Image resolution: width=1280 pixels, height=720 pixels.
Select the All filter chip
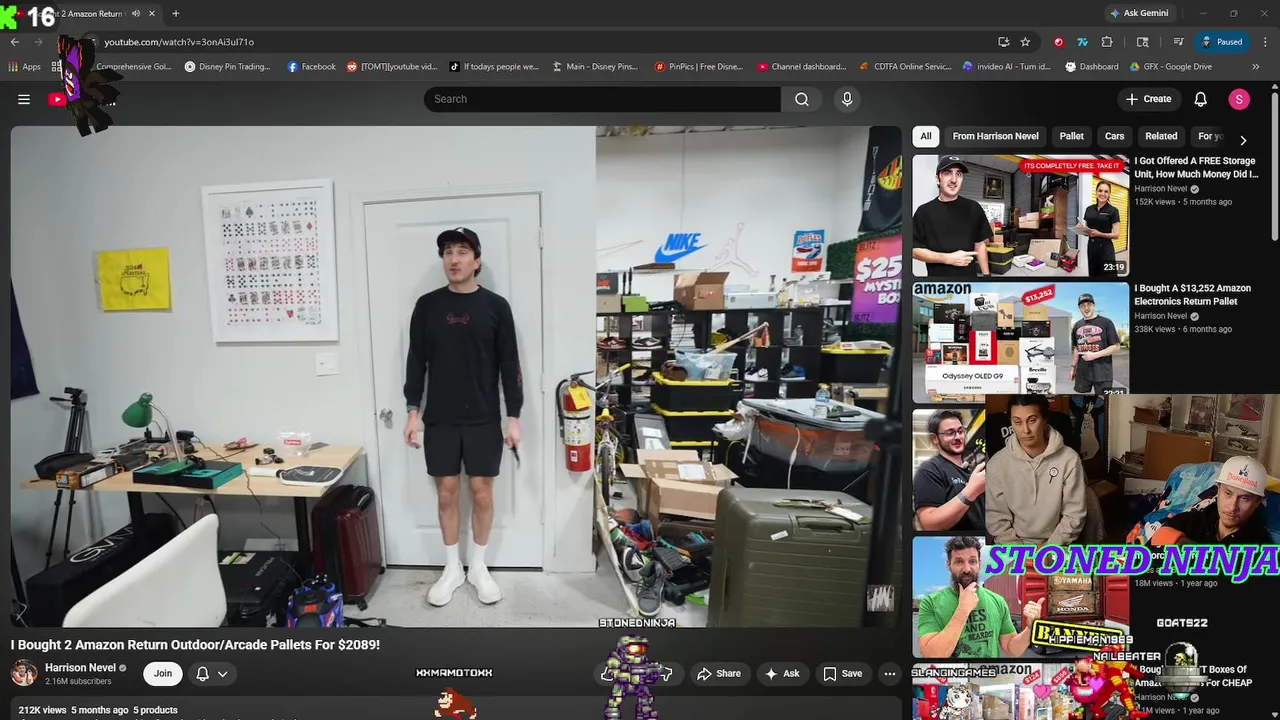pyautogui.click(x=926, y=136)
